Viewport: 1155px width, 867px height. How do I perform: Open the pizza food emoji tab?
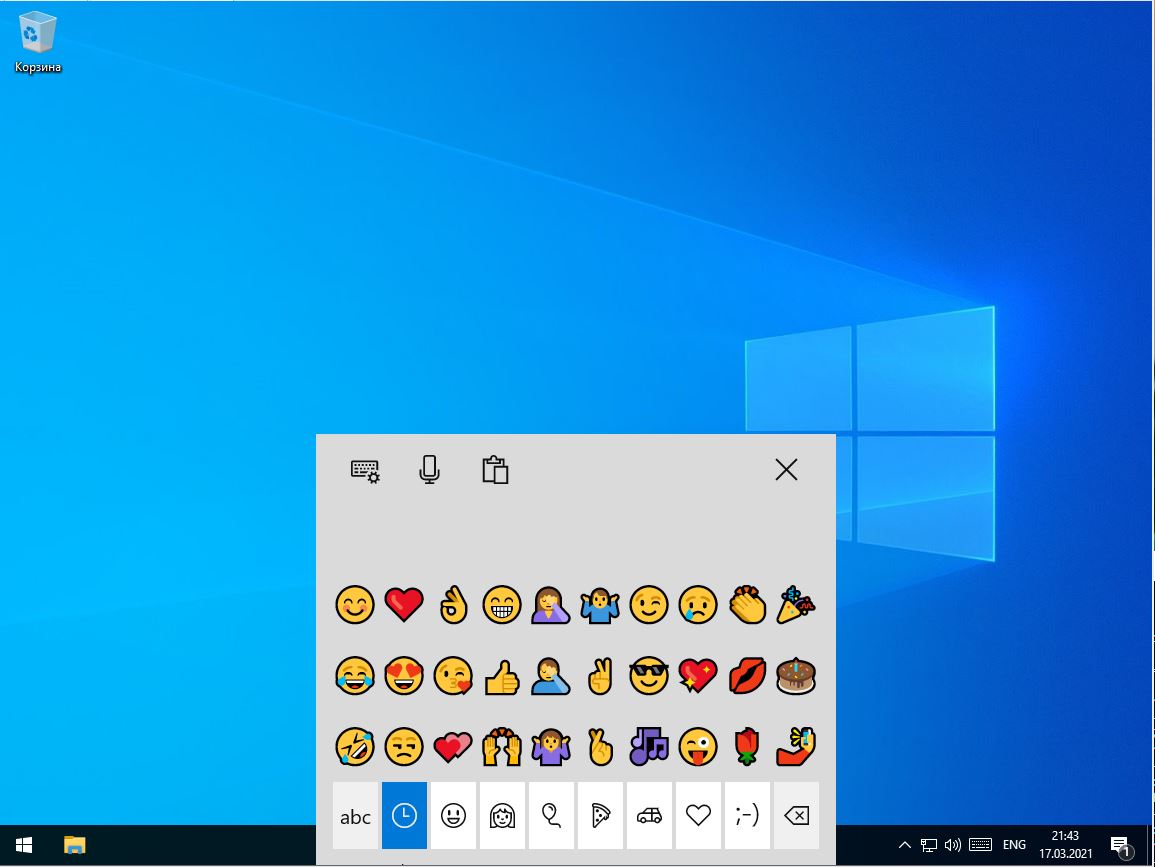tap(600, 815)
